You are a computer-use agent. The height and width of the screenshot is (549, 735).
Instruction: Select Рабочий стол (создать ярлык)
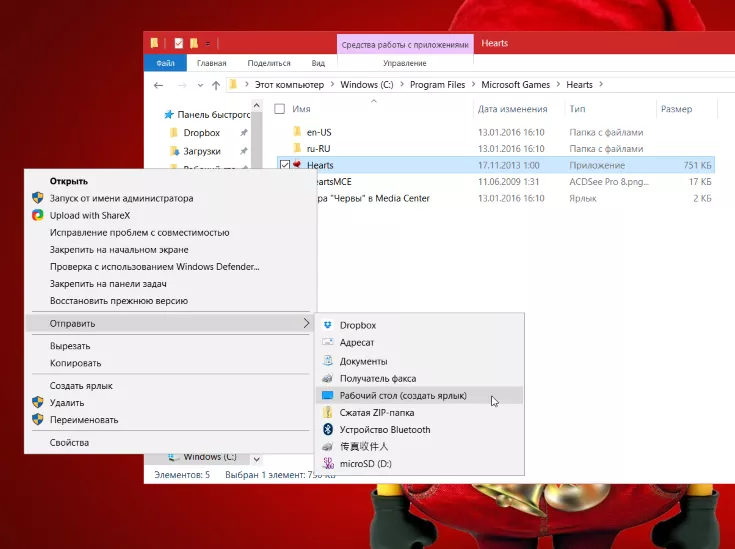(403, 395)
